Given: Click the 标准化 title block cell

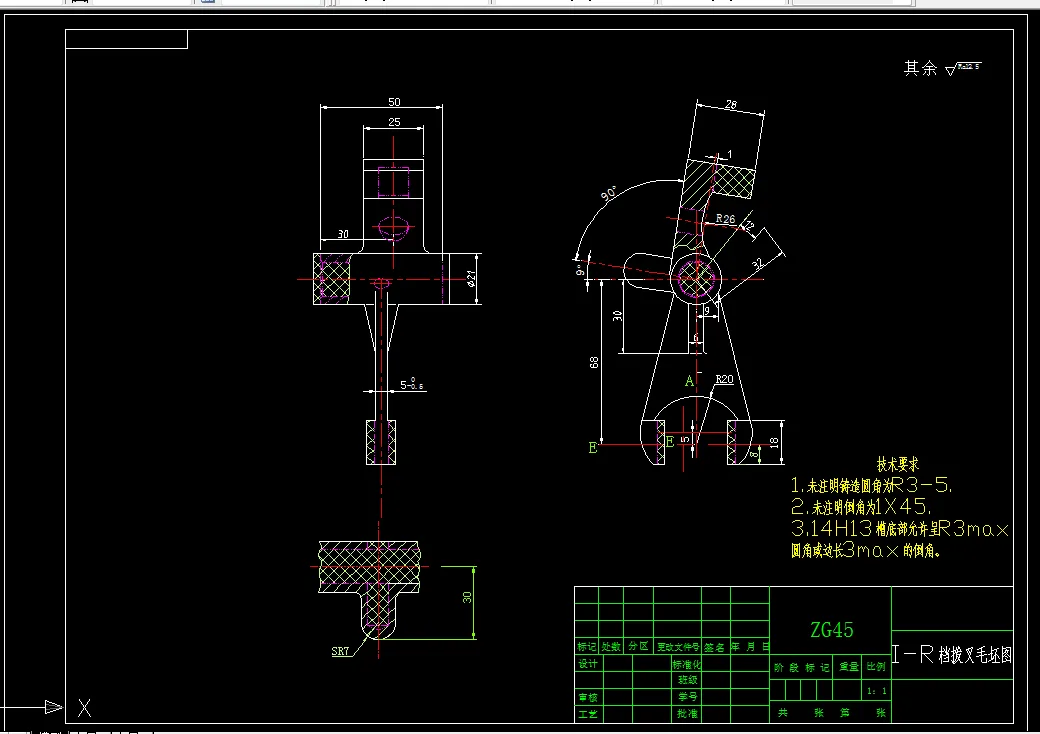Looking at the screenshot, I should pyautogui.click(x=686, y=664).
